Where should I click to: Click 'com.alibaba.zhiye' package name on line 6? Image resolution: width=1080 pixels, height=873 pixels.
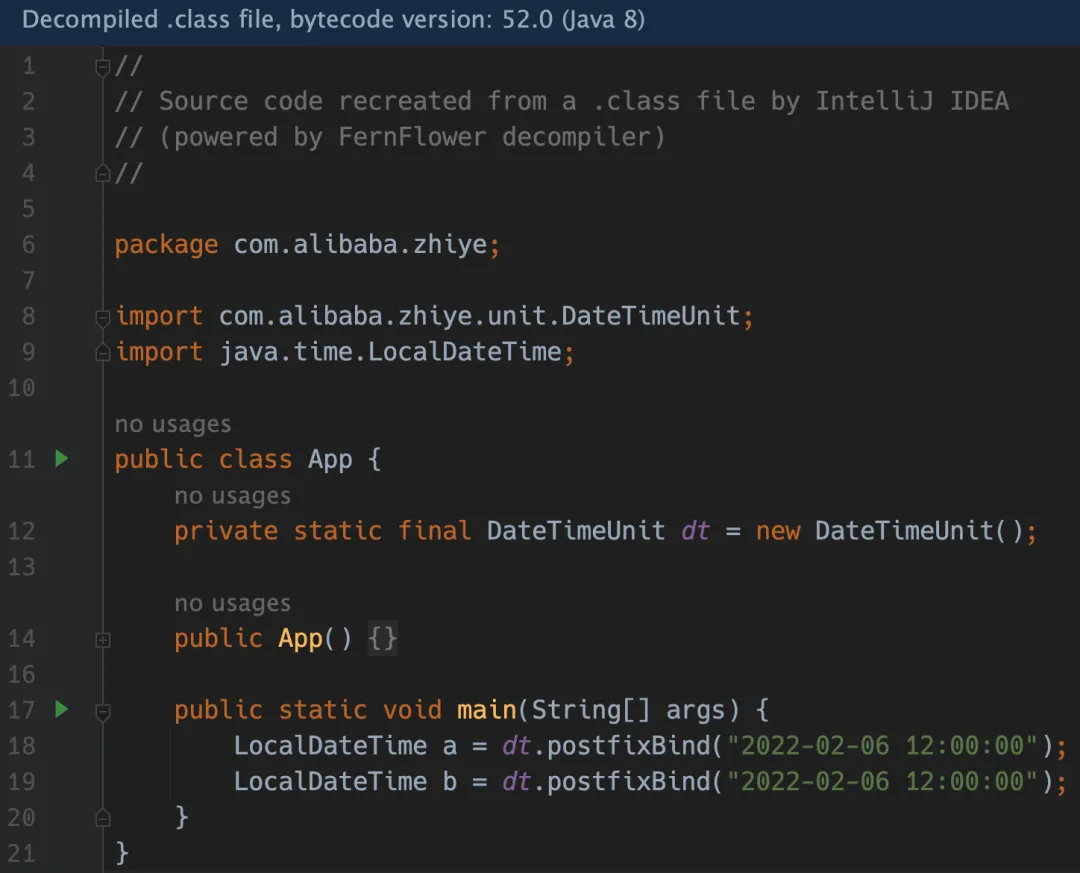click(x=360, y=245)
